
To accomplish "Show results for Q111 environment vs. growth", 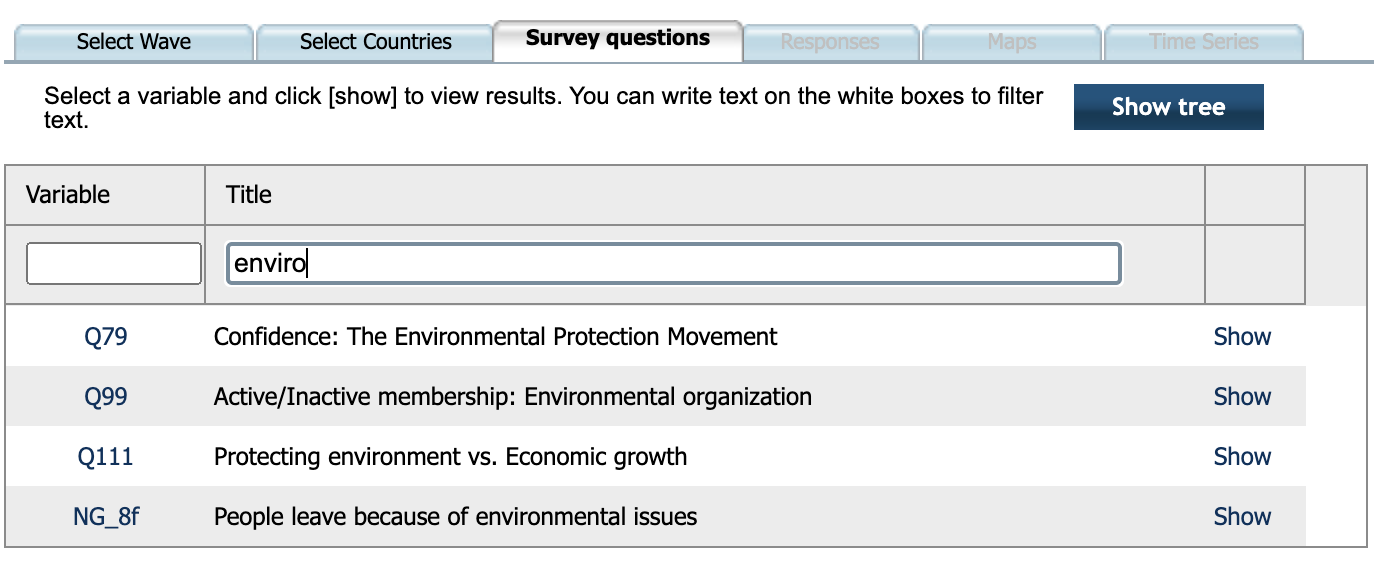I will click(x=1242, y=457).
